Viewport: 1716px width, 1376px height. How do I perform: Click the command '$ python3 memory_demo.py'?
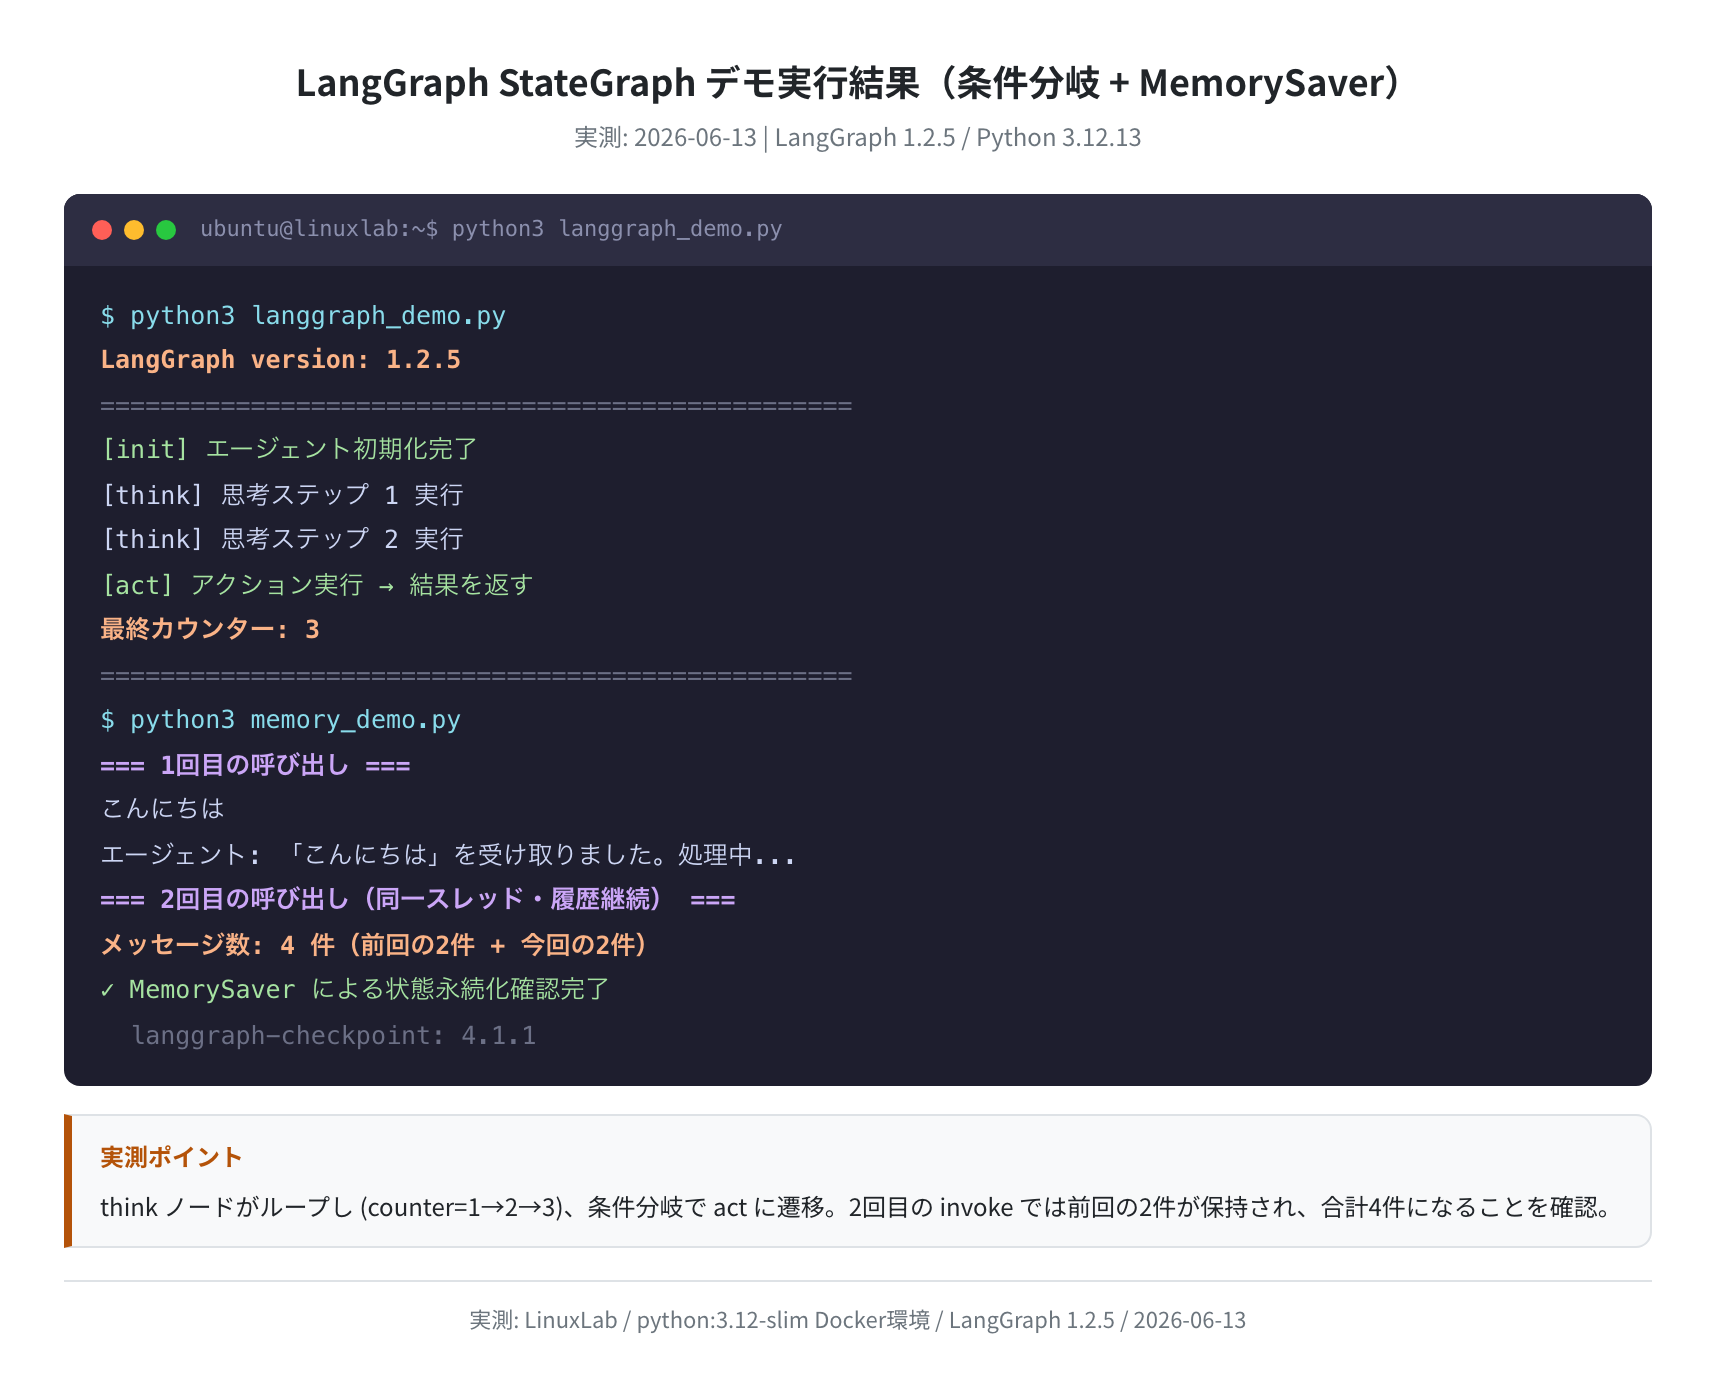[x=281, y=720]
